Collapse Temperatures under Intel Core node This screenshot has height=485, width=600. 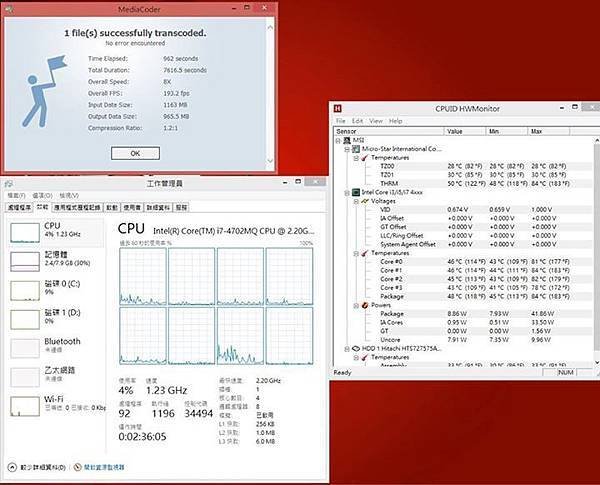coord(356,253)
